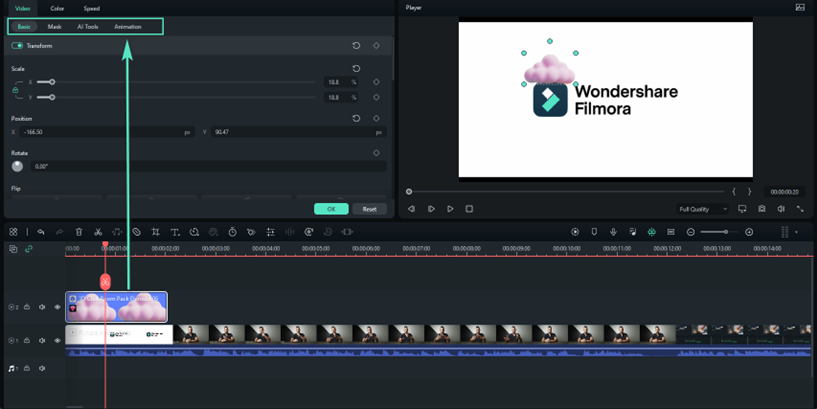Click the redo arrow in timeline toolbar
This screenshot has width=817, height=409.
tap(59, 232)
